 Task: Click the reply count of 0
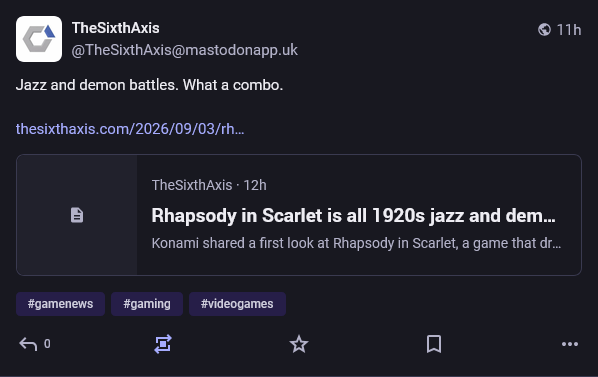(47, 344)
